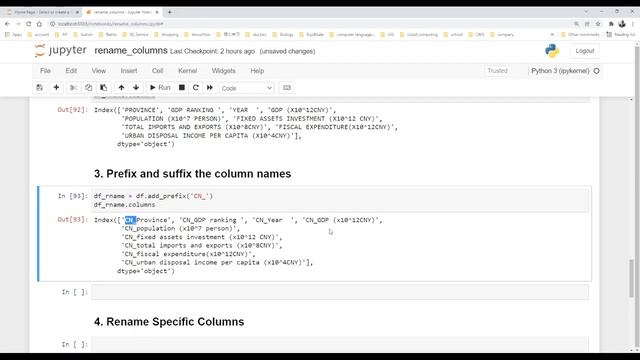Click the empty cell under Rename Specific Columns
640x360 pixels.
tap(340, 344)
